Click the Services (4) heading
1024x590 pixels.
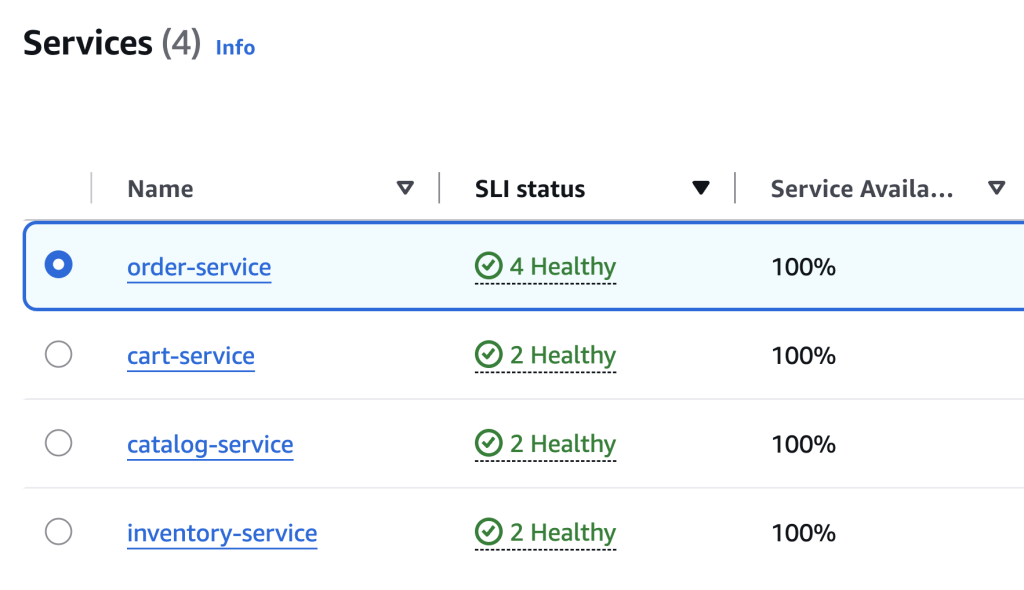[112, 44]
